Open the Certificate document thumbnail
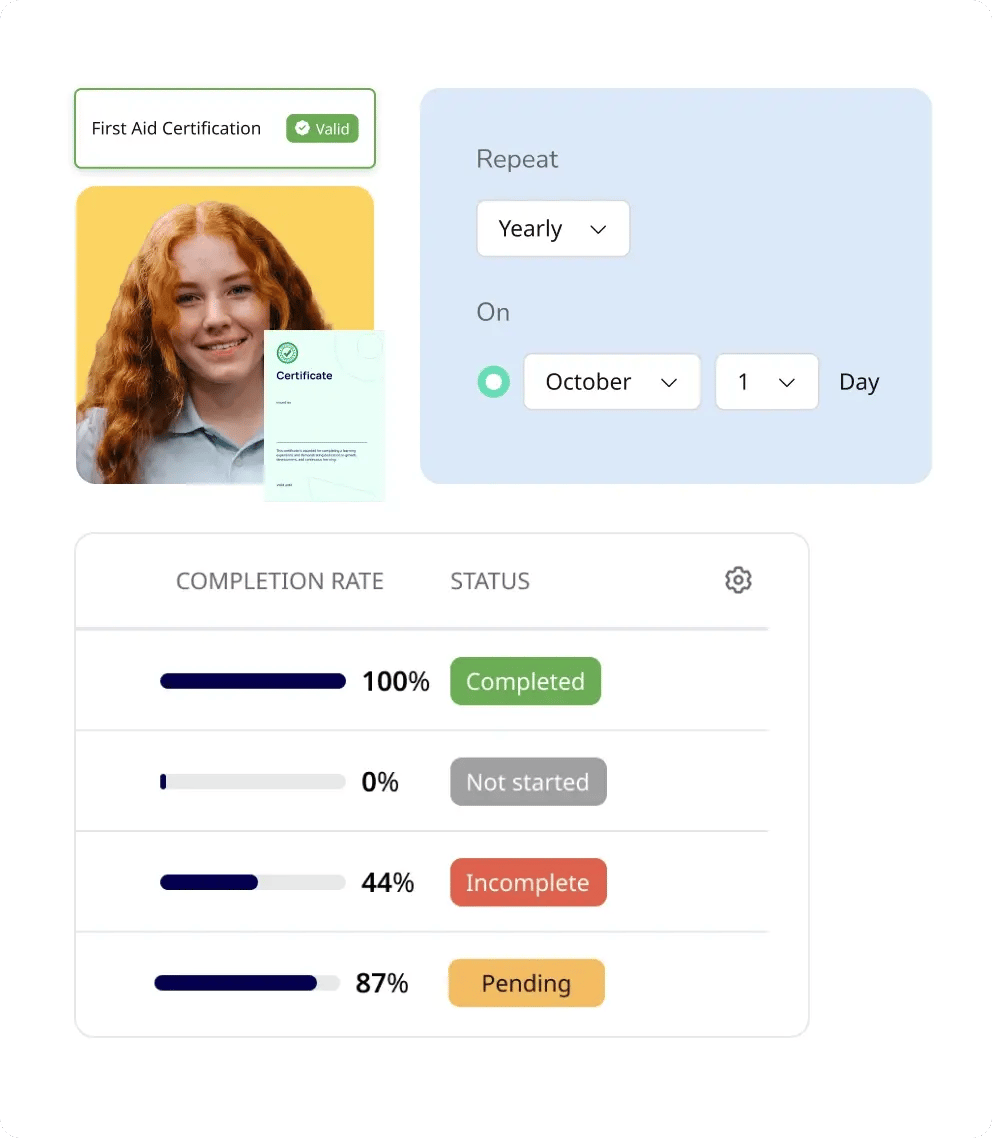 point(324,415)
